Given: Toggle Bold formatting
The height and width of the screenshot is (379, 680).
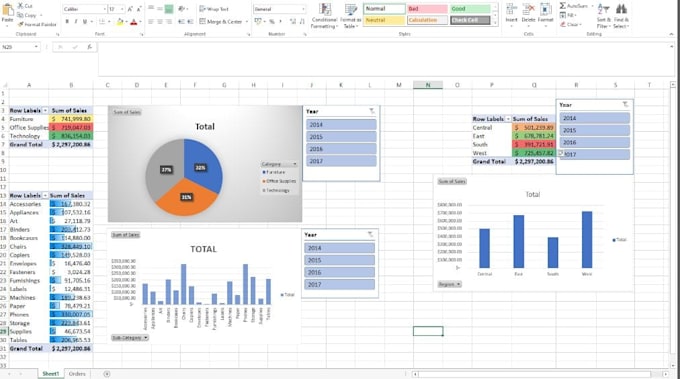Looking at the screenshot, I should tap(67, 21).
